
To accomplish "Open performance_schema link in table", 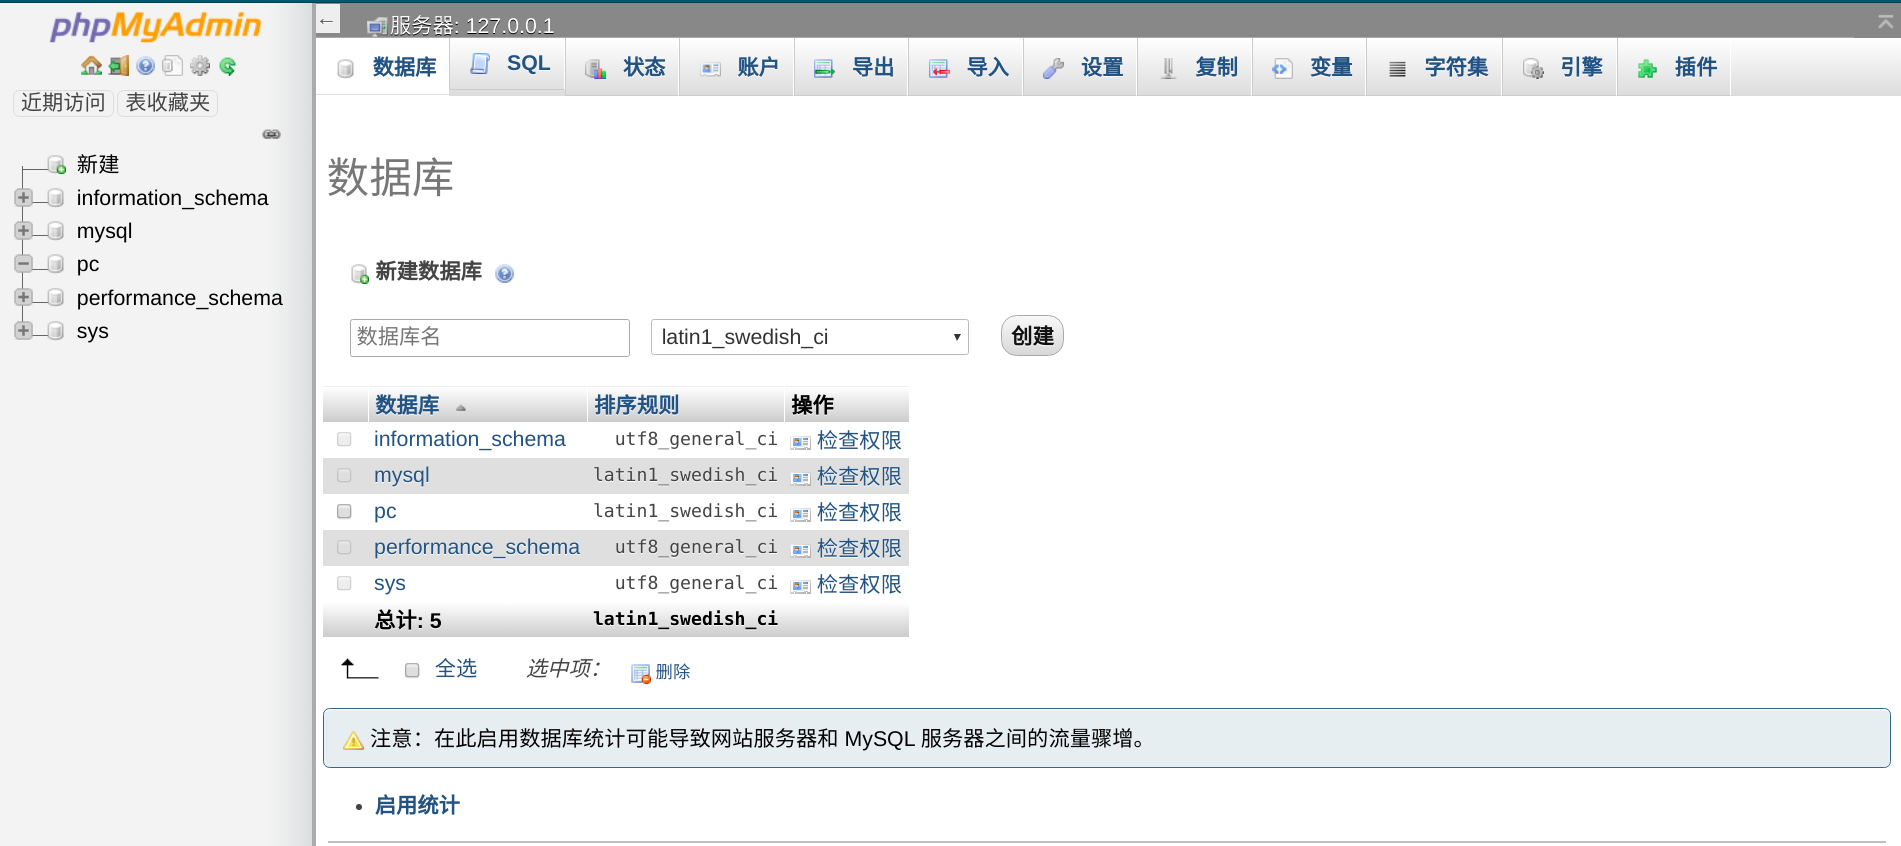I will point(477,547).
